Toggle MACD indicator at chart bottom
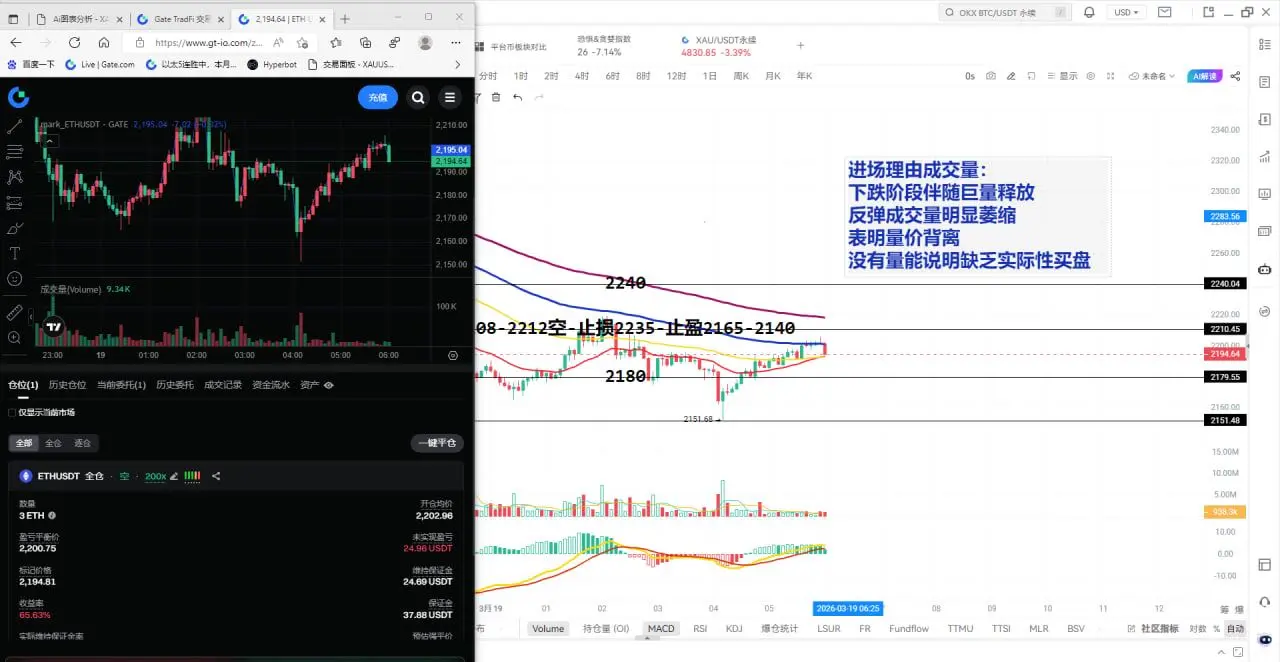Screen dimensions: 1280x662 click(661, 629)
